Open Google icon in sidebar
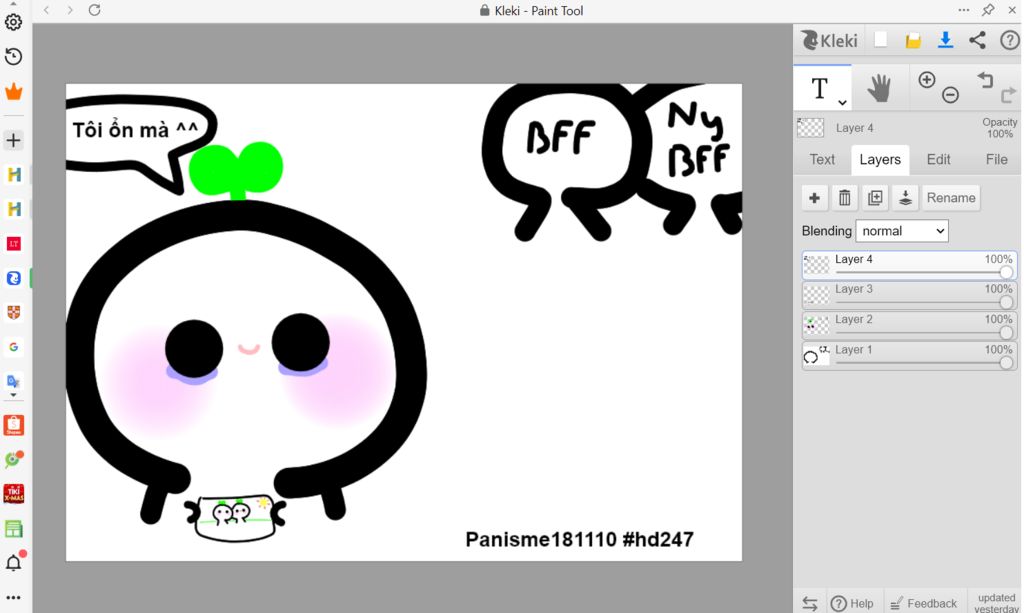1024x613 pixels. (13, 347)
